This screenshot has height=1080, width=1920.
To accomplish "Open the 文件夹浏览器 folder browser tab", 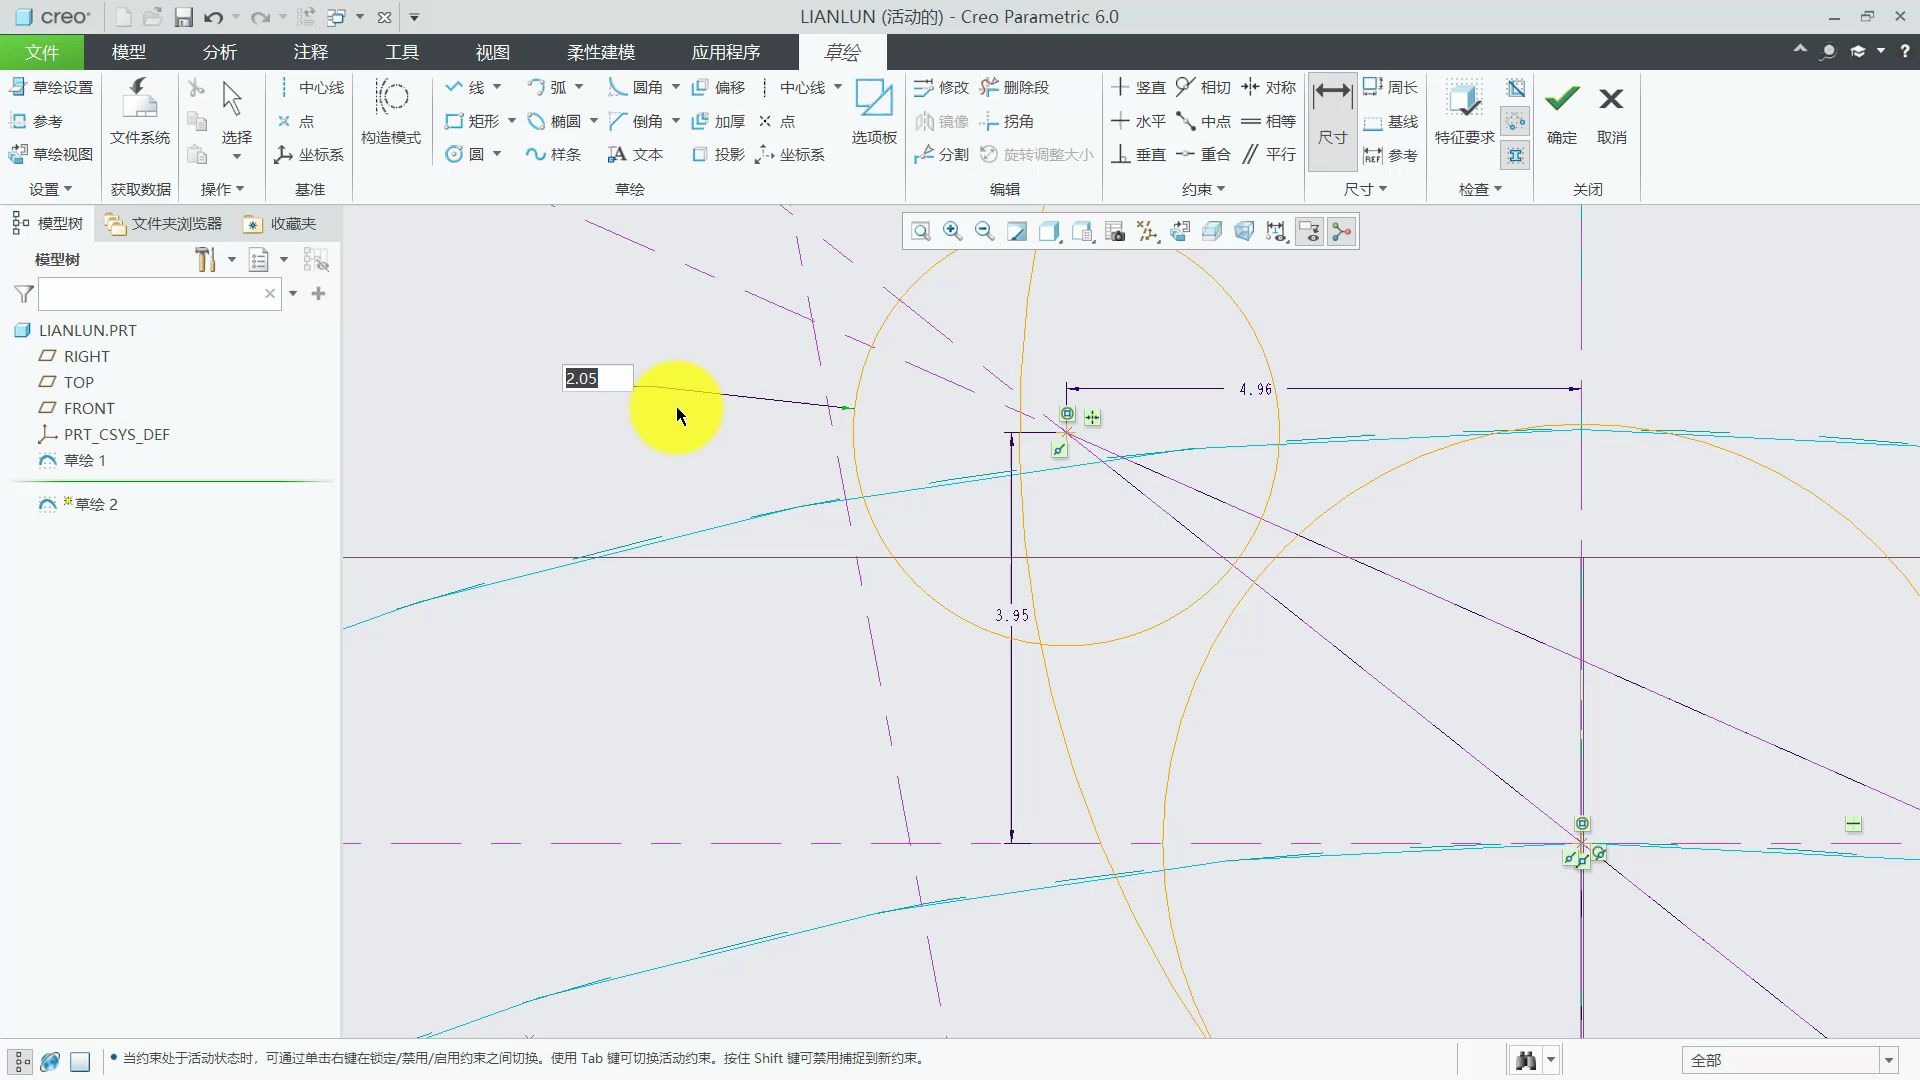I will tap(164, 223).
